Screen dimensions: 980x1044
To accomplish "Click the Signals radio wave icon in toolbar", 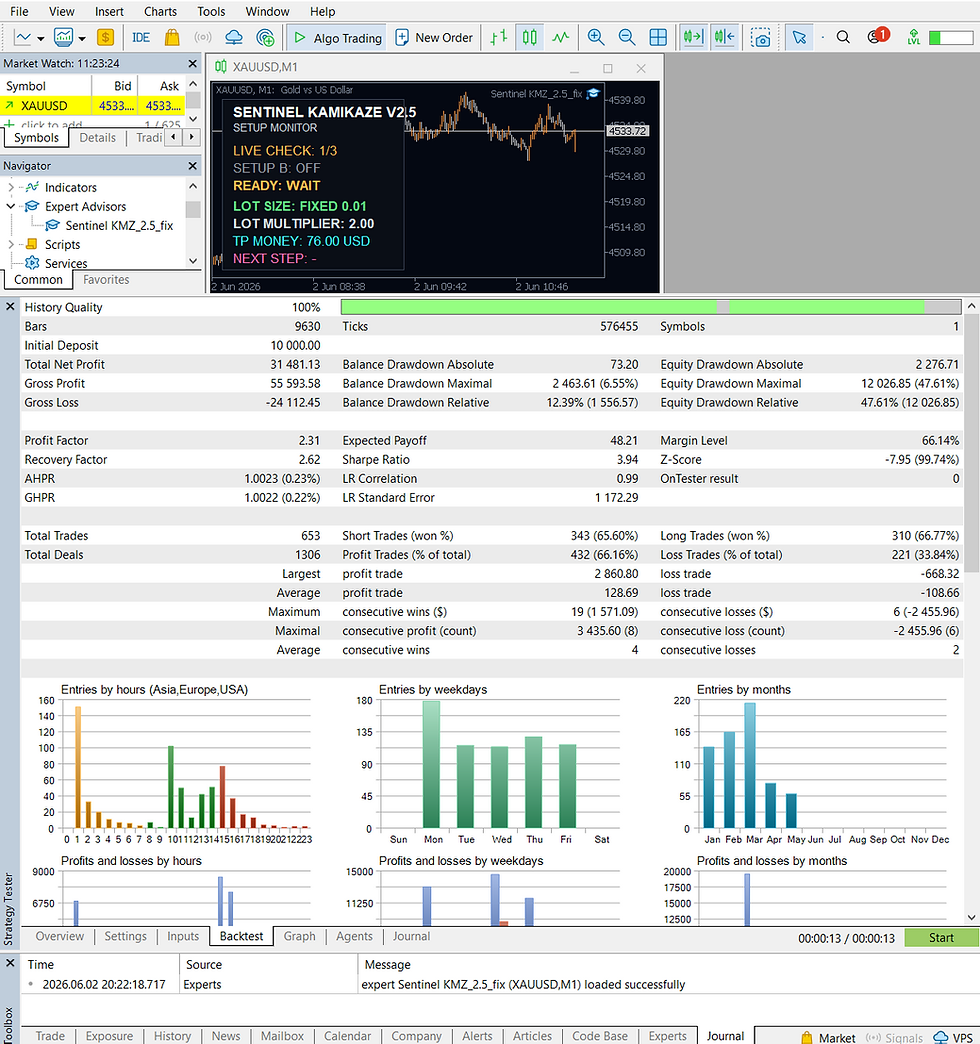I will [203, 37].
